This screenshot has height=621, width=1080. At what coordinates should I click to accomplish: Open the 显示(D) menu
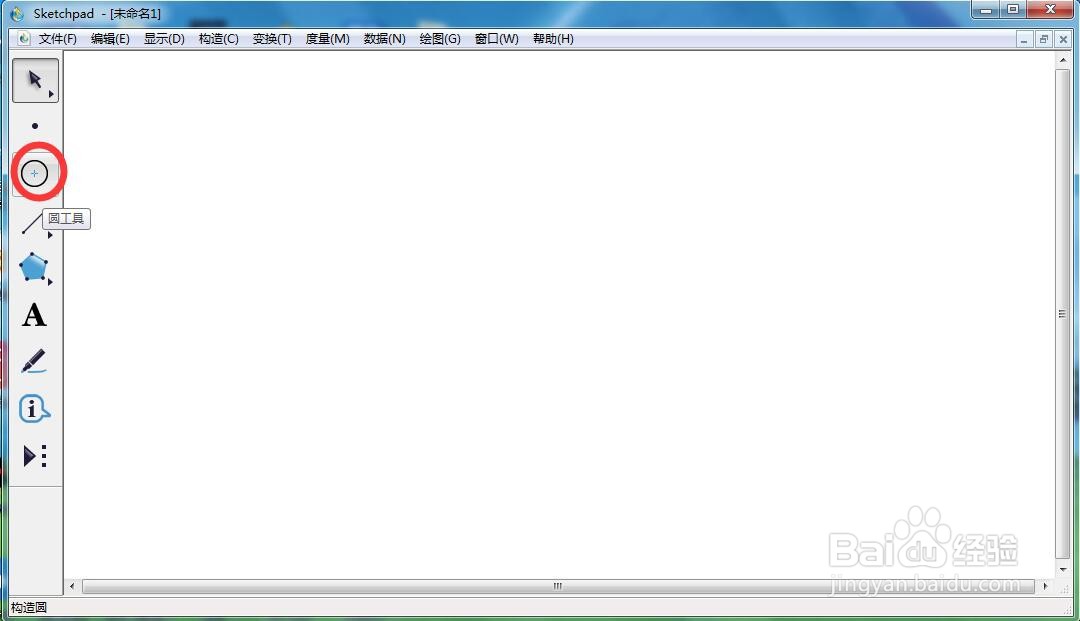coord(164,39)
